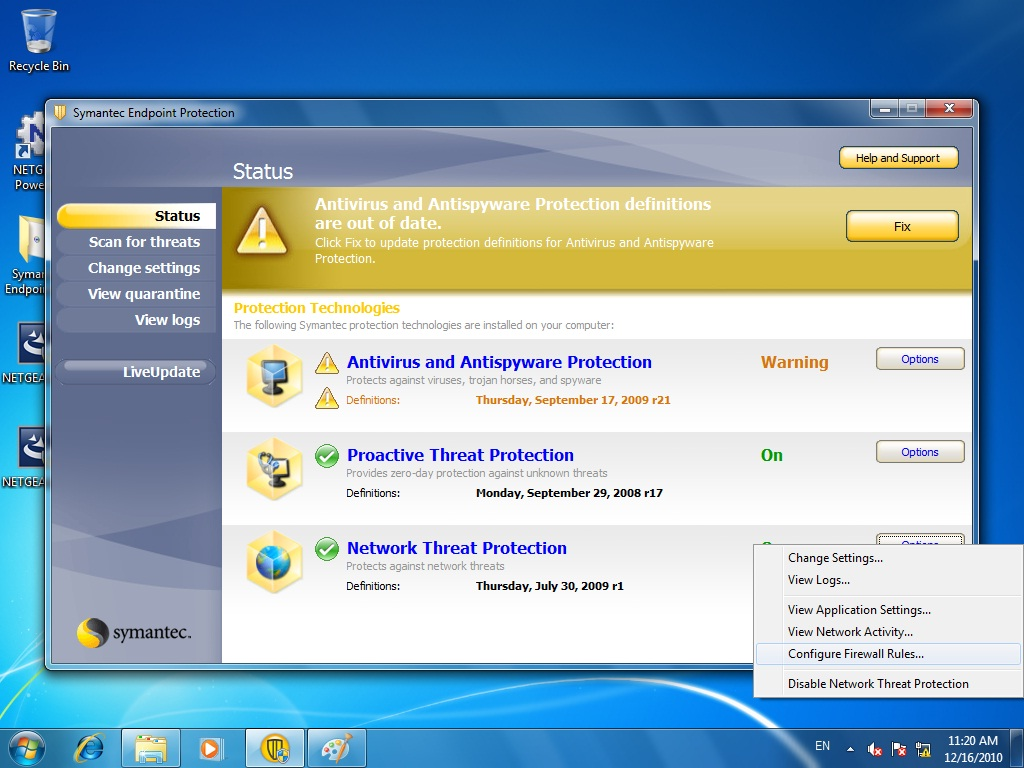Screen dimensions: 1024x768
Task: Open Options for Antivirus and Antispyware Protection
Action: [x=920, y=359]
